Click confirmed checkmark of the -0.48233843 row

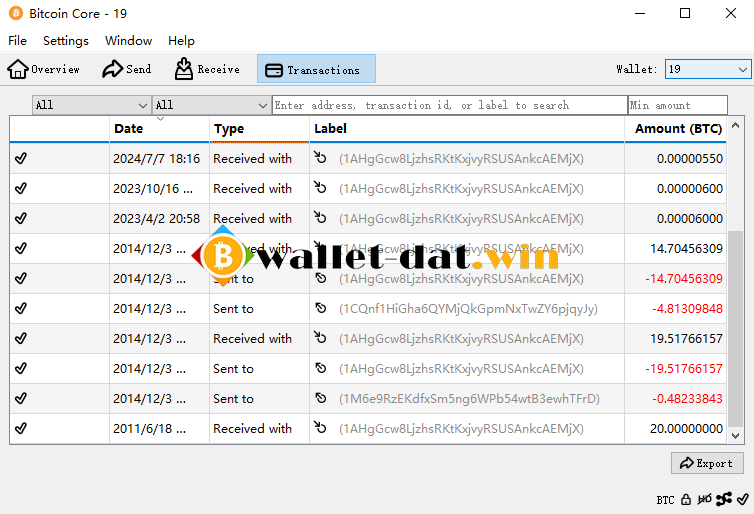click(x=21, y=399)
